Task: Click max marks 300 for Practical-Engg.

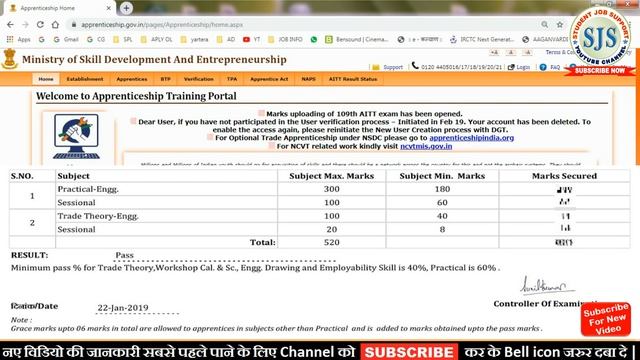Action: point(331,189)
